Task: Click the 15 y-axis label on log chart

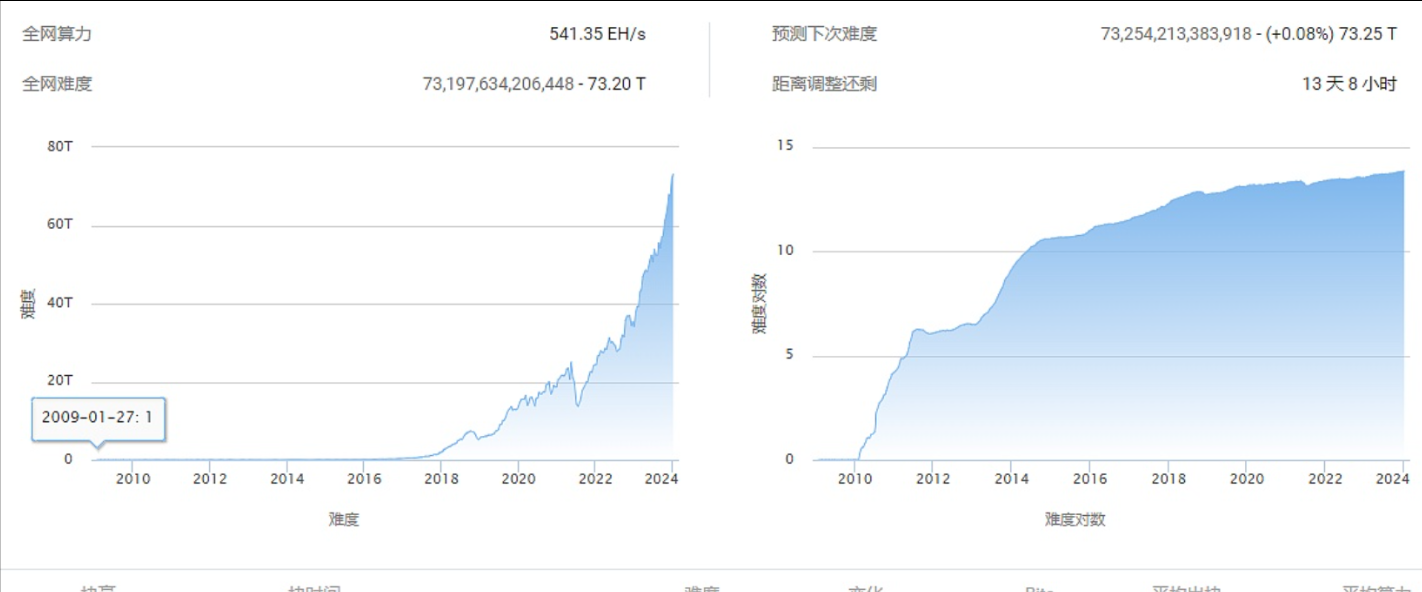Action: point(785,146)
